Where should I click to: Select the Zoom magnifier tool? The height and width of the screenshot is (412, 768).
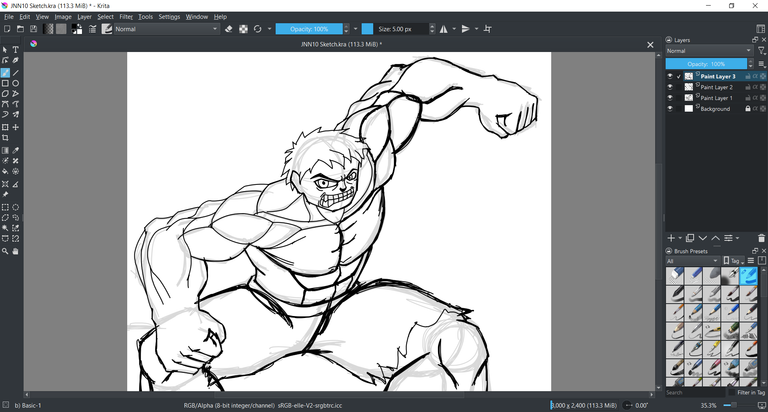[5, 251]
